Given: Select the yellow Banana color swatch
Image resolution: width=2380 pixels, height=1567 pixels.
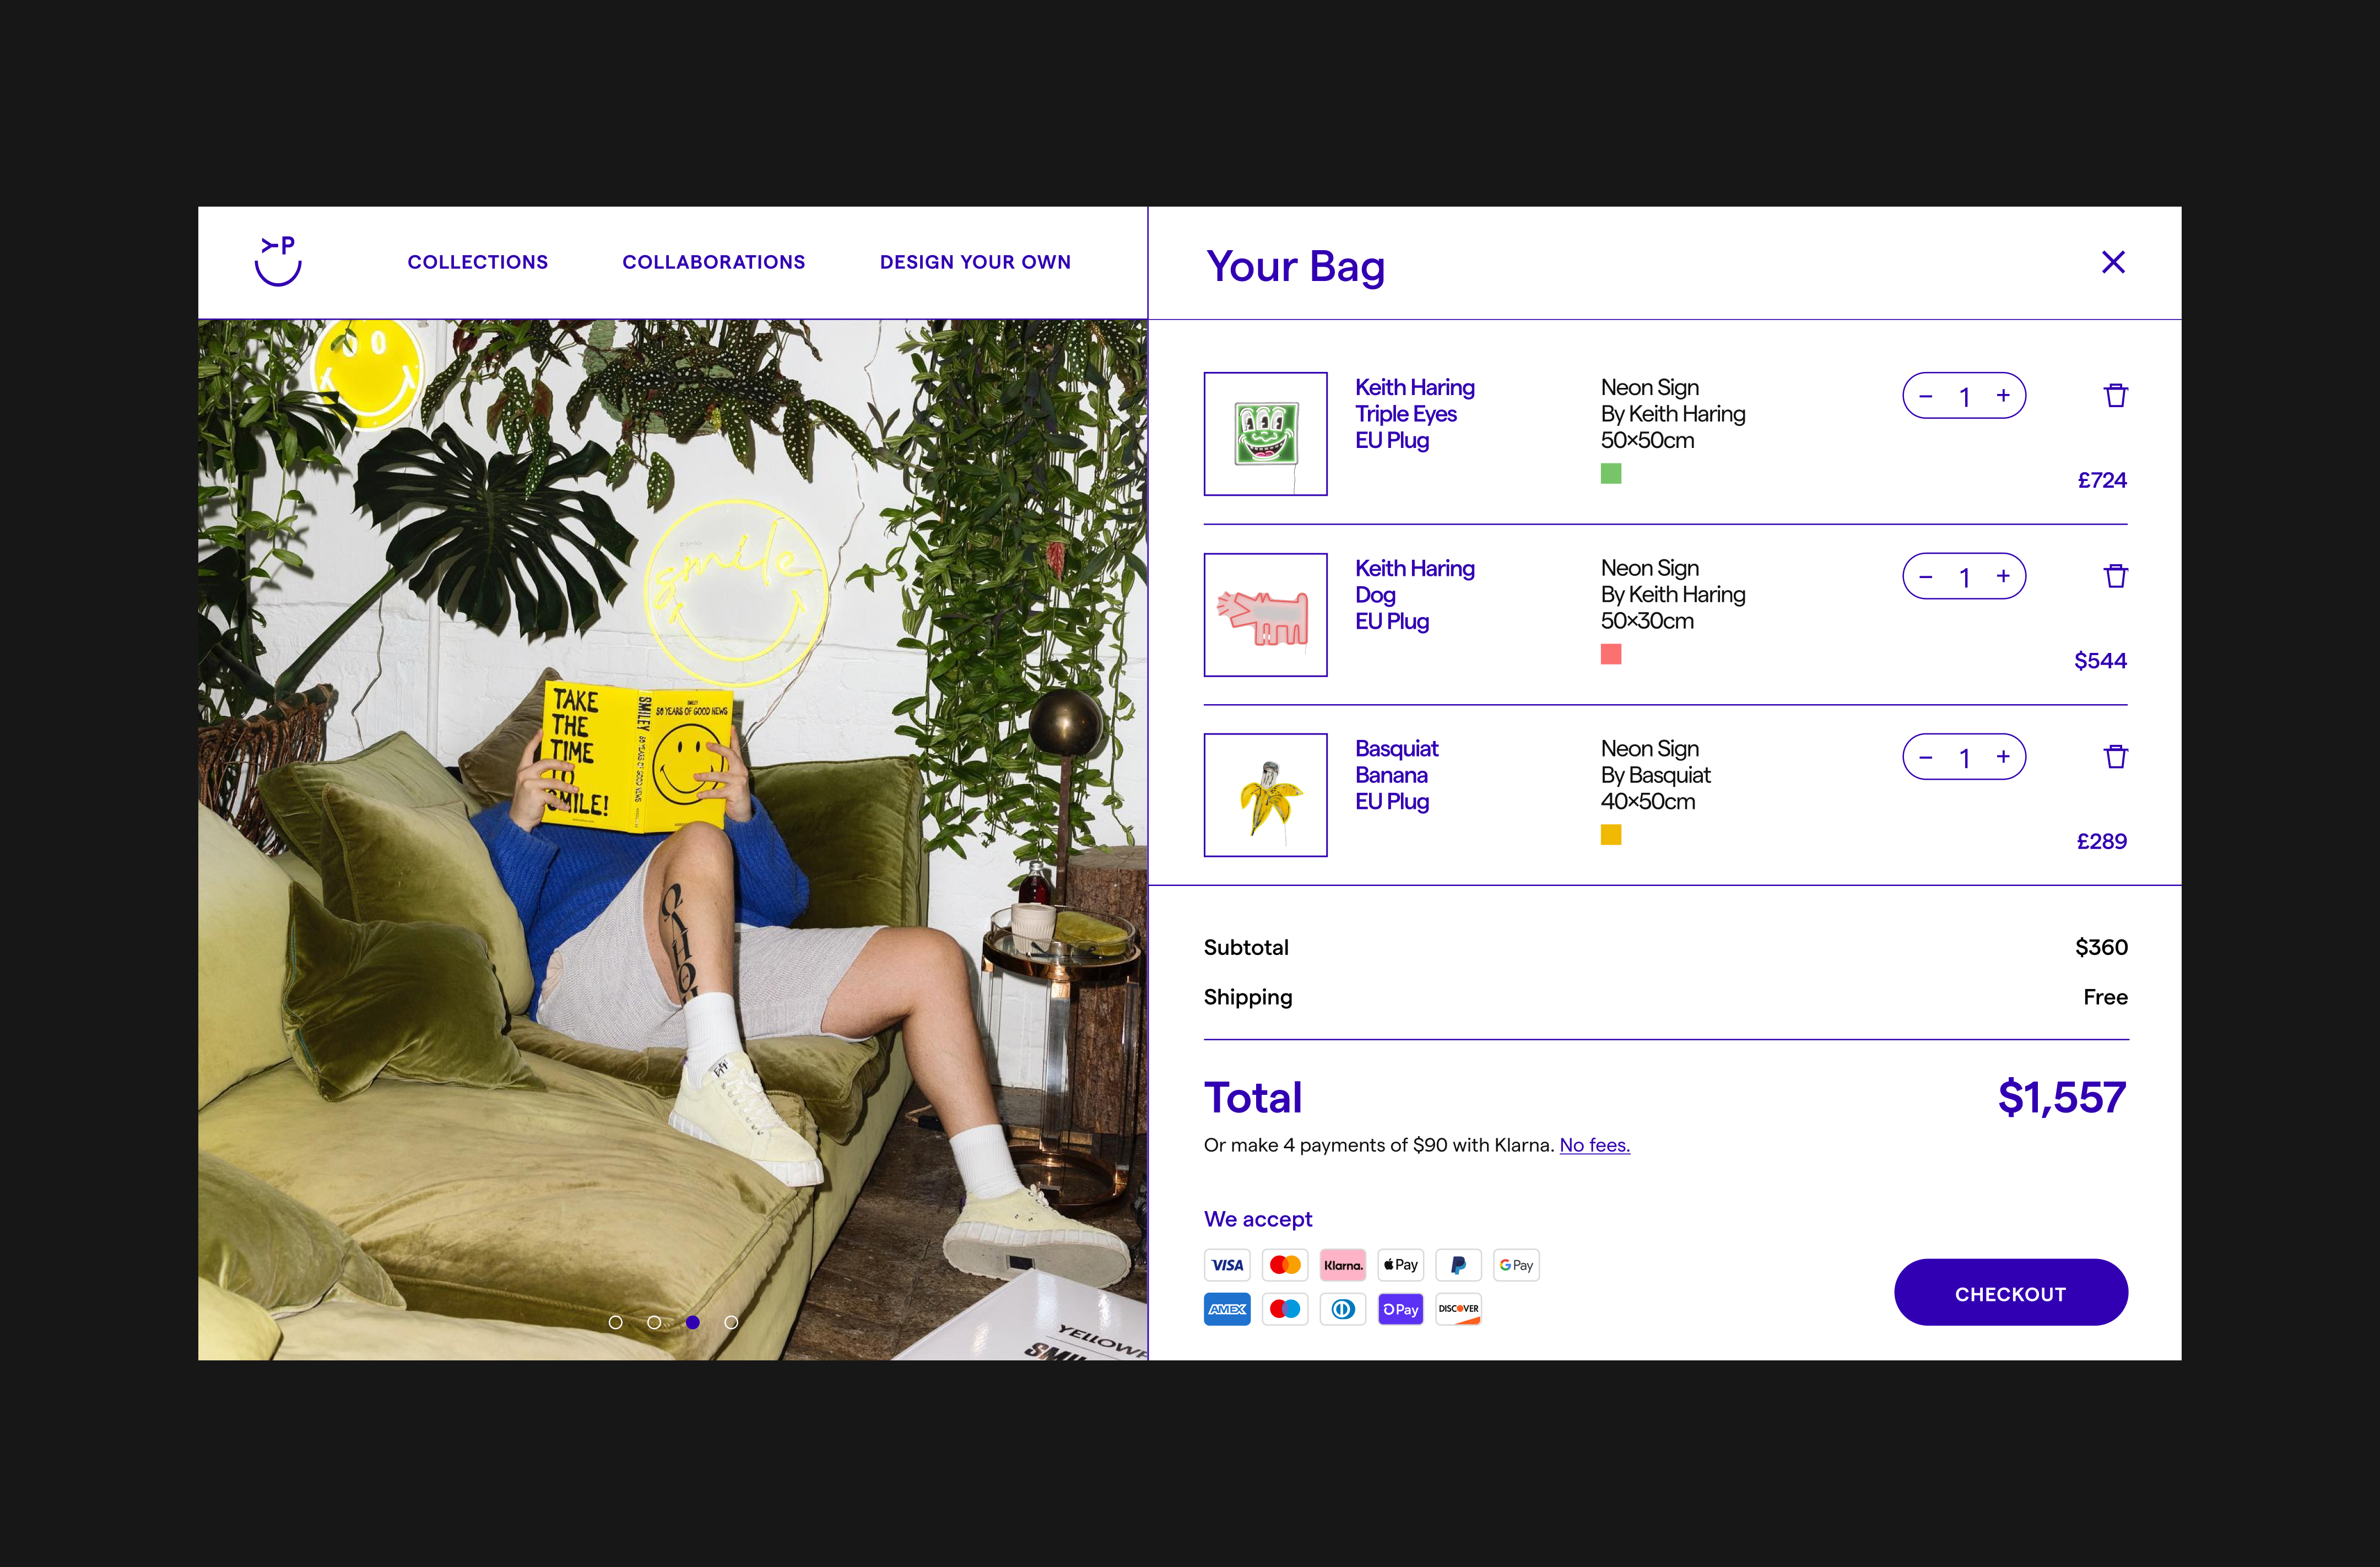Looking at the screenshot, I should [x=1611, y=835].
